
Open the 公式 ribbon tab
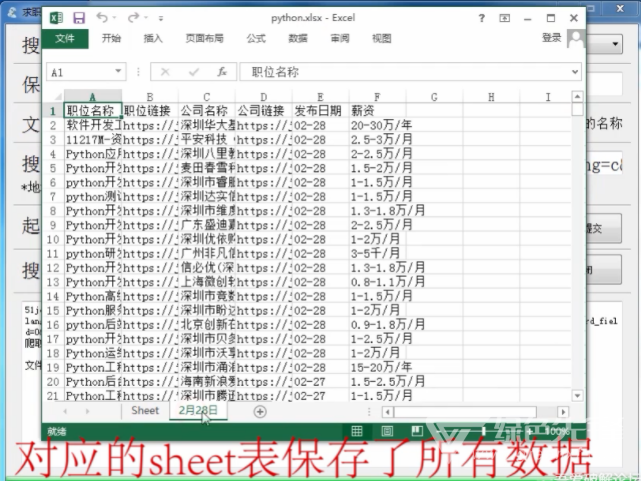[x=256, y=38]
